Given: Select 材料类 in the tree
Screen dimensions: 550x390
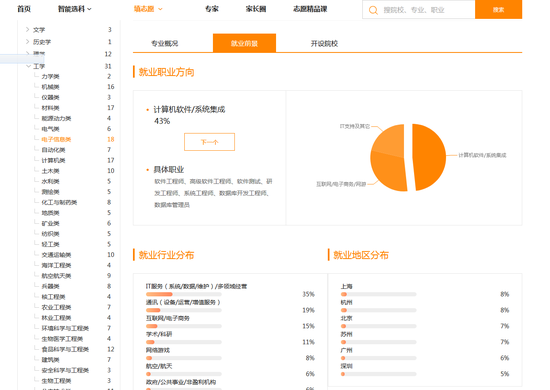Looking at the screenshot, I should pyautogui.click(x=51, y=108).
